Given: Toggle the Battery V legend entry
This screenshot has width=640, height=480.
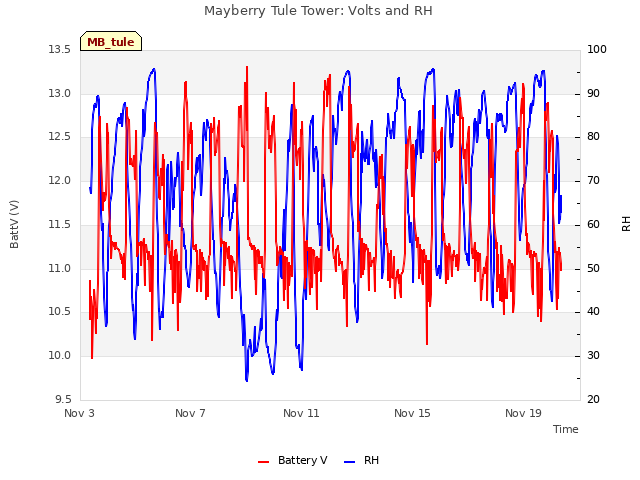Looking at the screenshot, I should coord(292,460).
